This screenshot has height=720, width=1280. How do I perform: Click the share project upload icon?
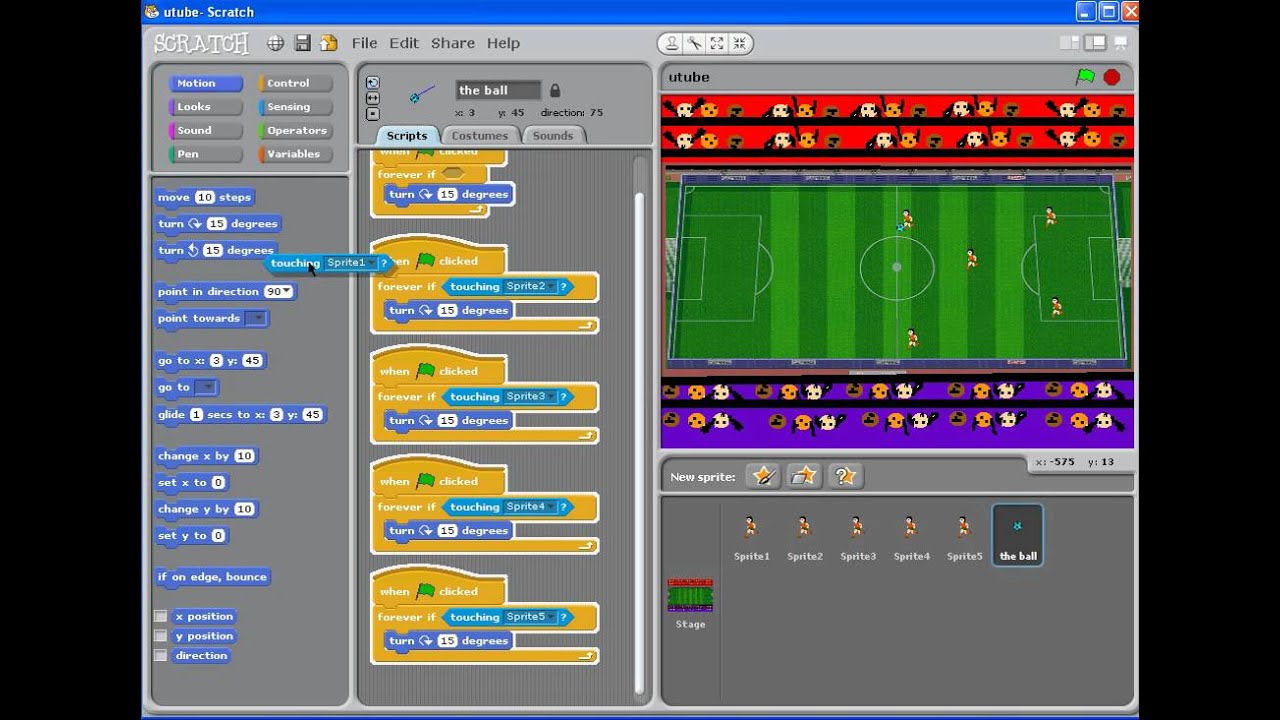tap(328, 43)
